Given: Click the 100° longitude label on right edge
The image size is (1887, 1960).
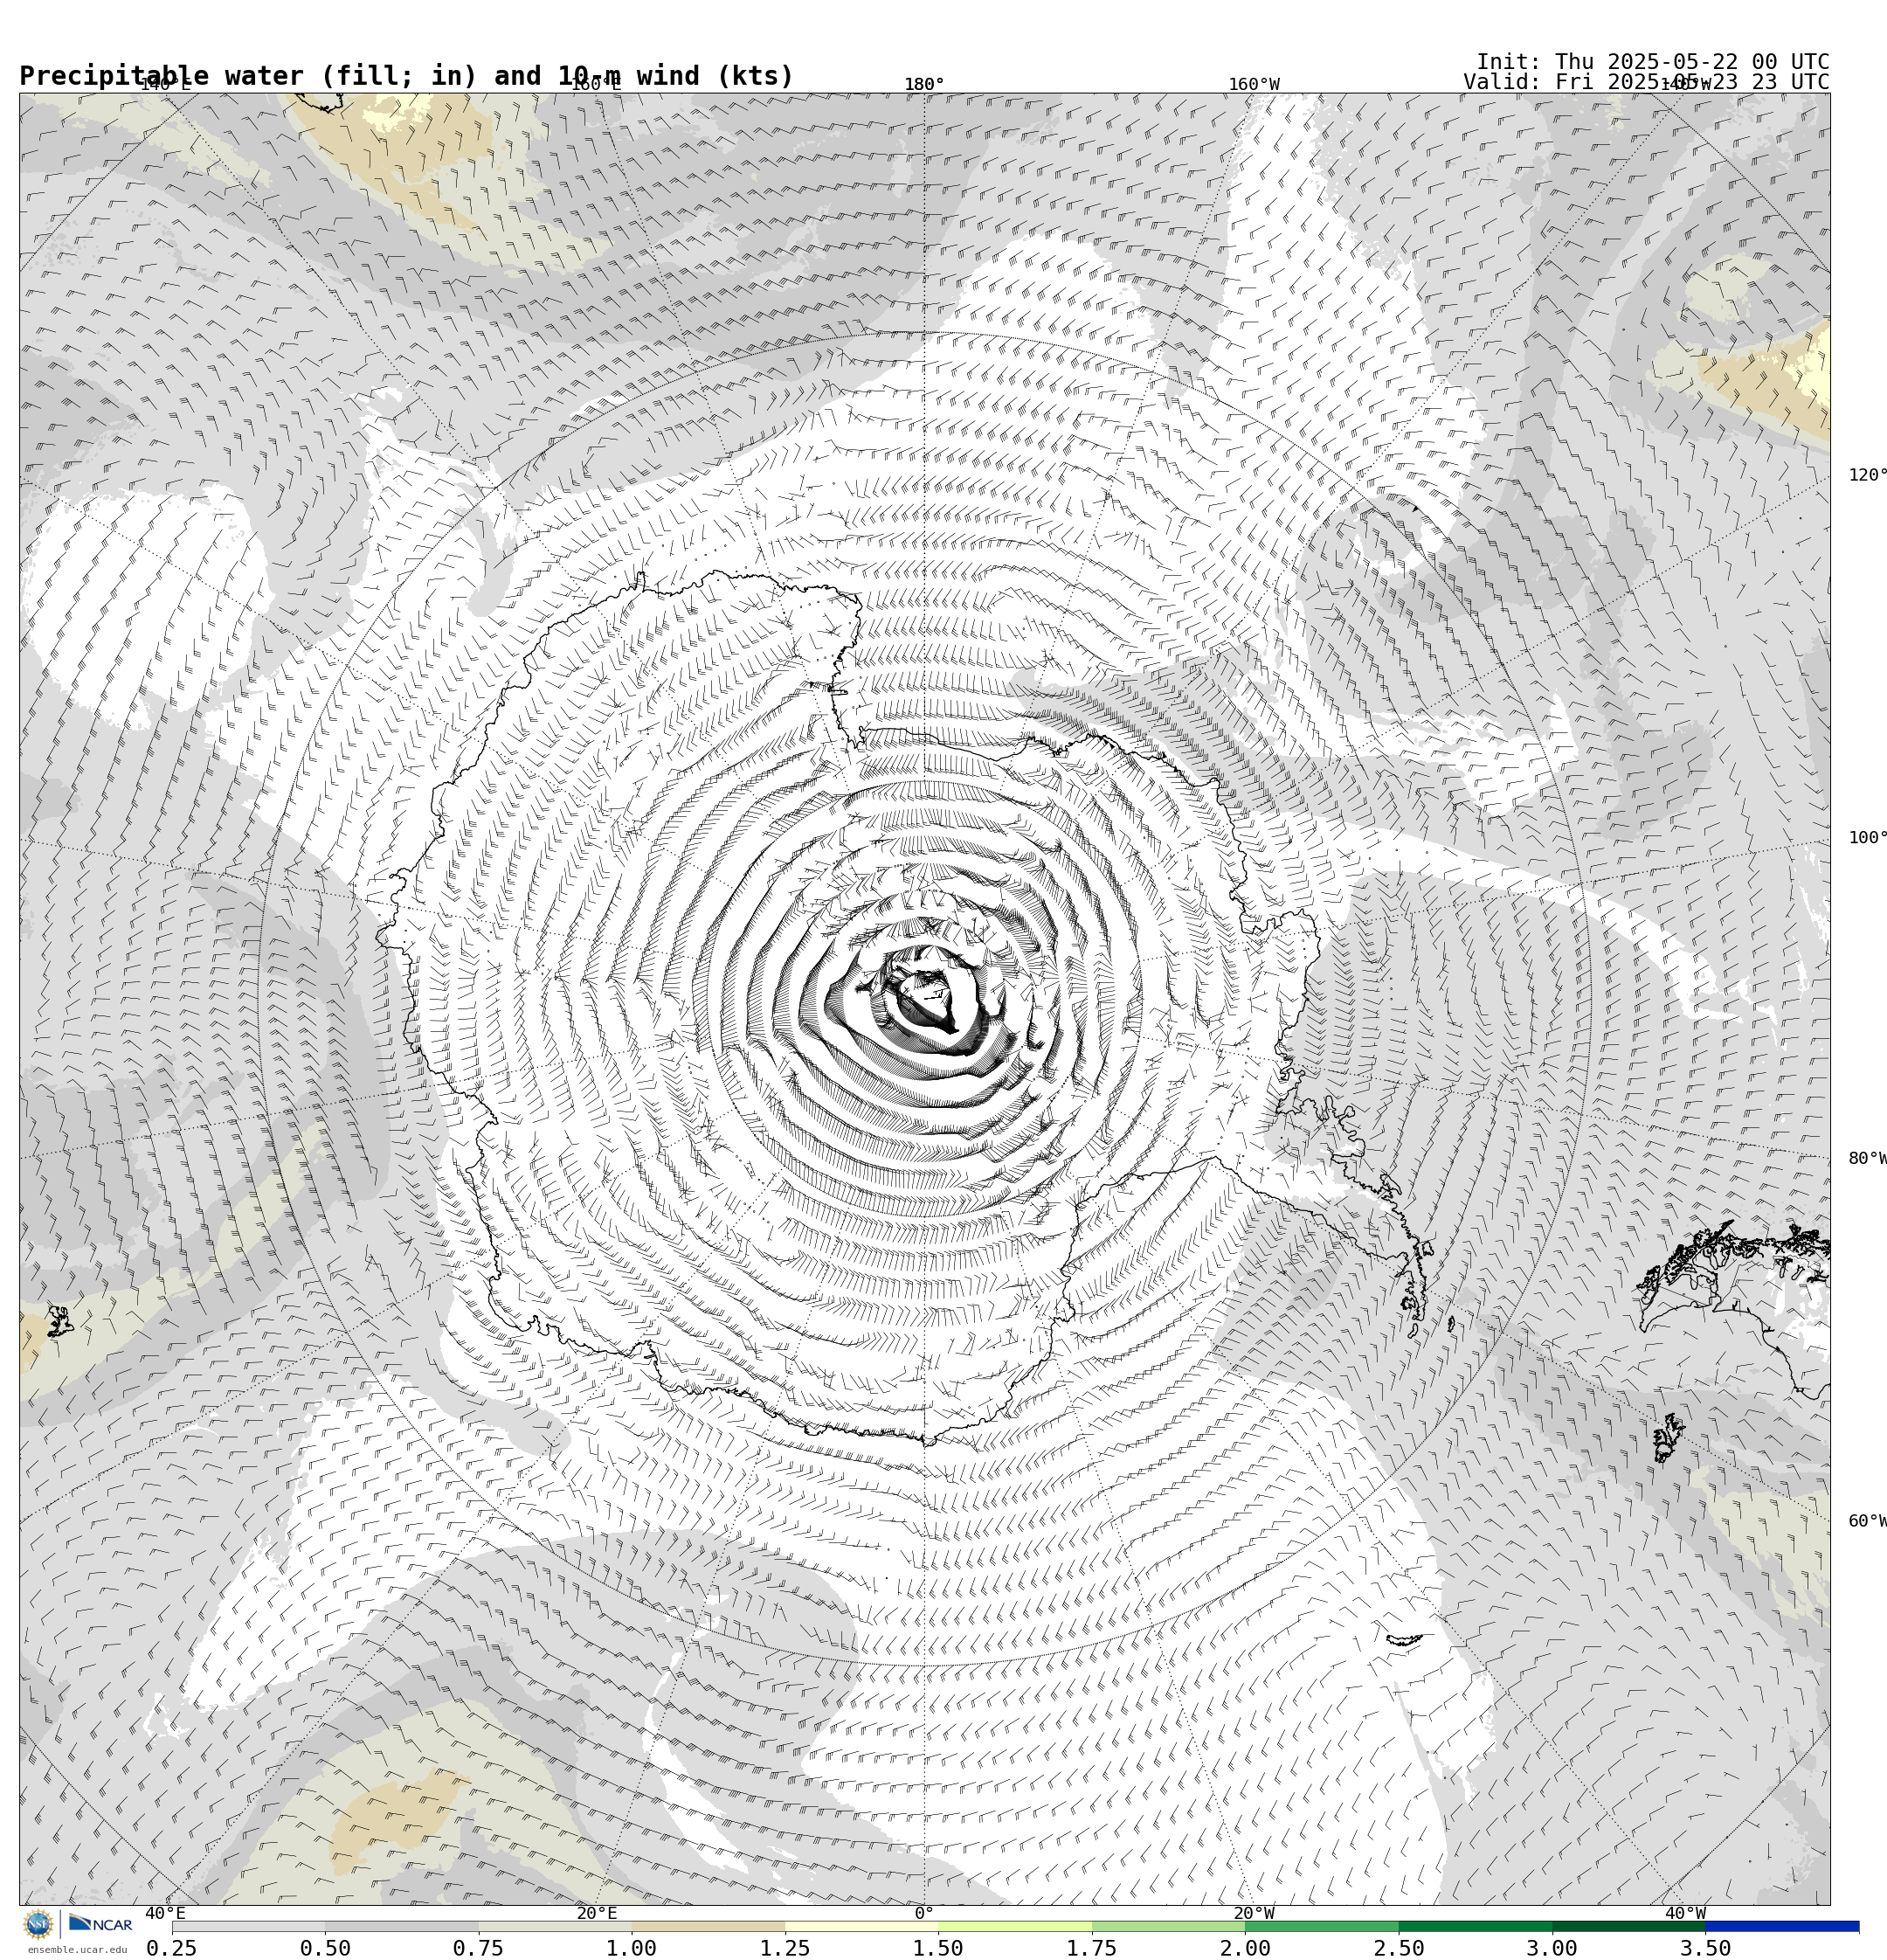Looking at the screenshot, I should point(1867,838).
